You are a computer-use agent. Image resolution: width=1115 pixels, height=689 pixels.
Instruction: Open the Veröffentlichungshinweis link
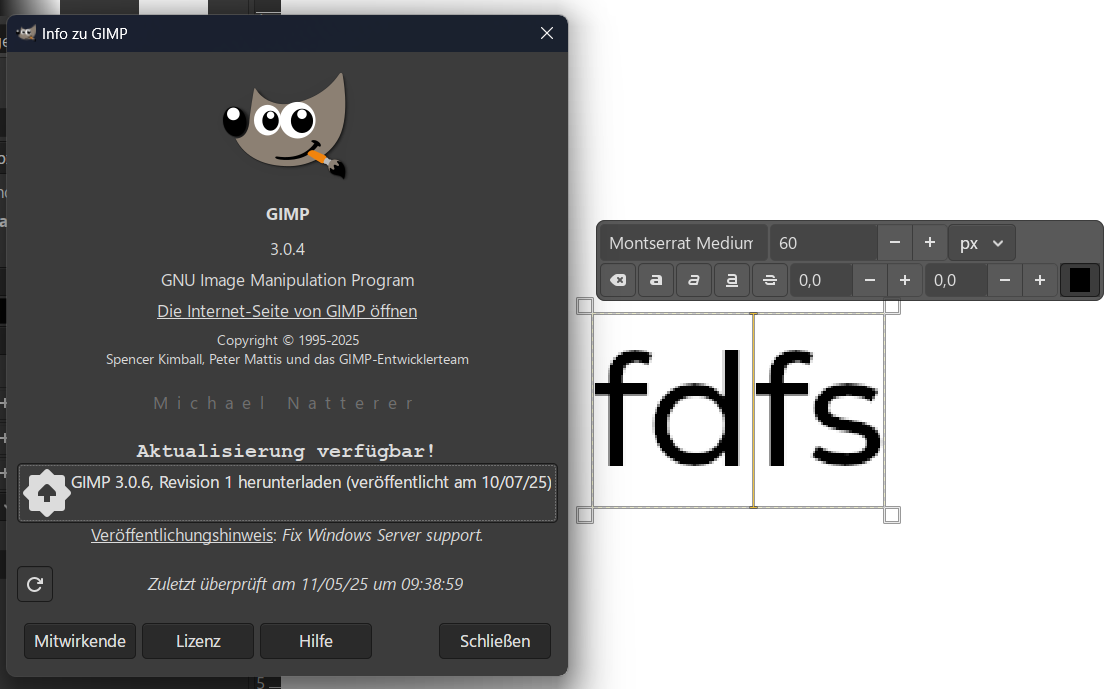coord(182,535)
